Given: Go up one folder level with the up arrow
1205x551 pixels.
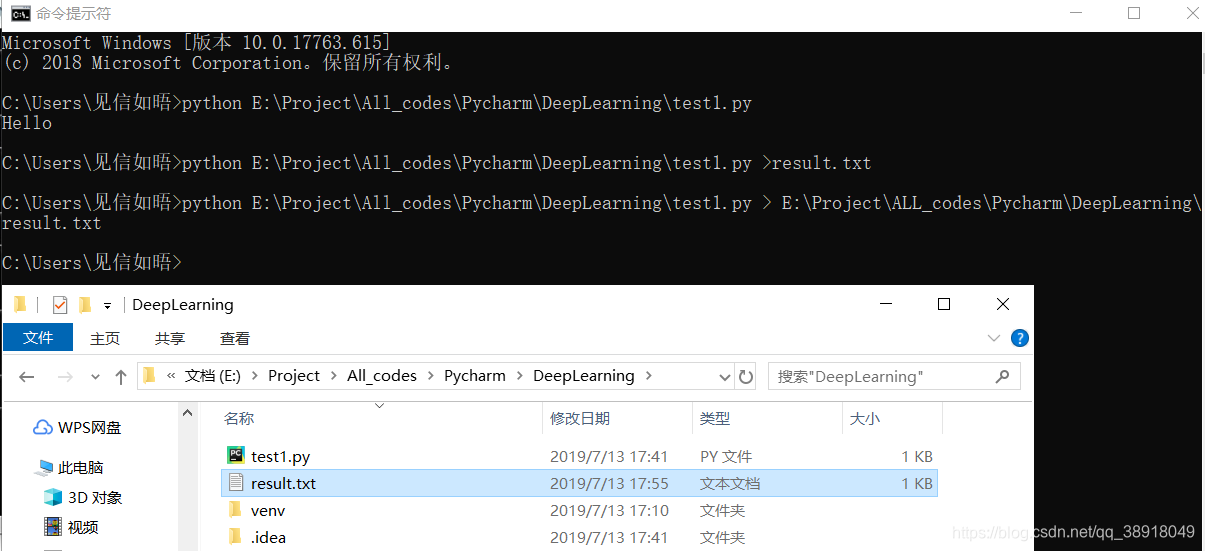Looking at the screenshot, I should [121, 377].
